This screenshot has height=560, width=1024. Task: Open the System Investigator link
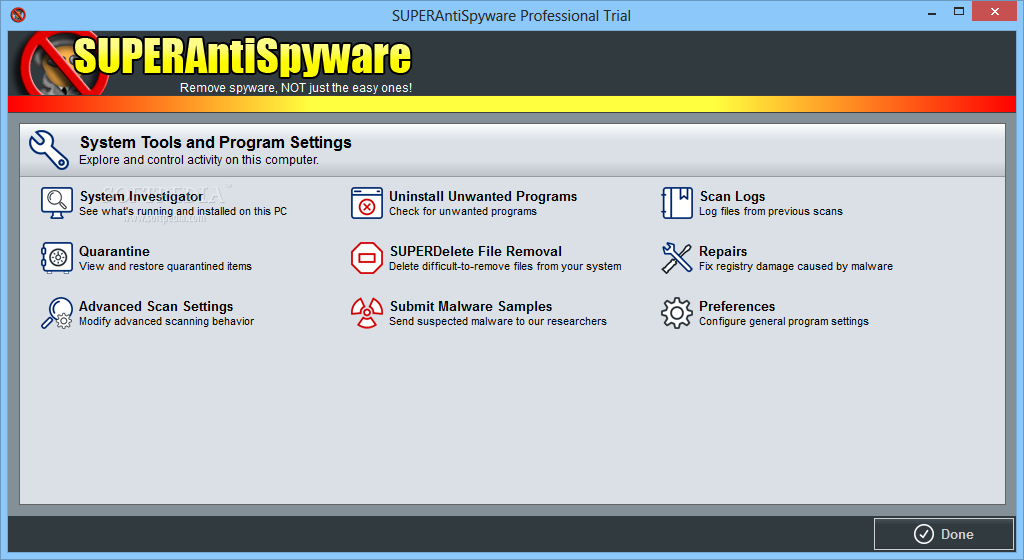(x=141, y=196)
